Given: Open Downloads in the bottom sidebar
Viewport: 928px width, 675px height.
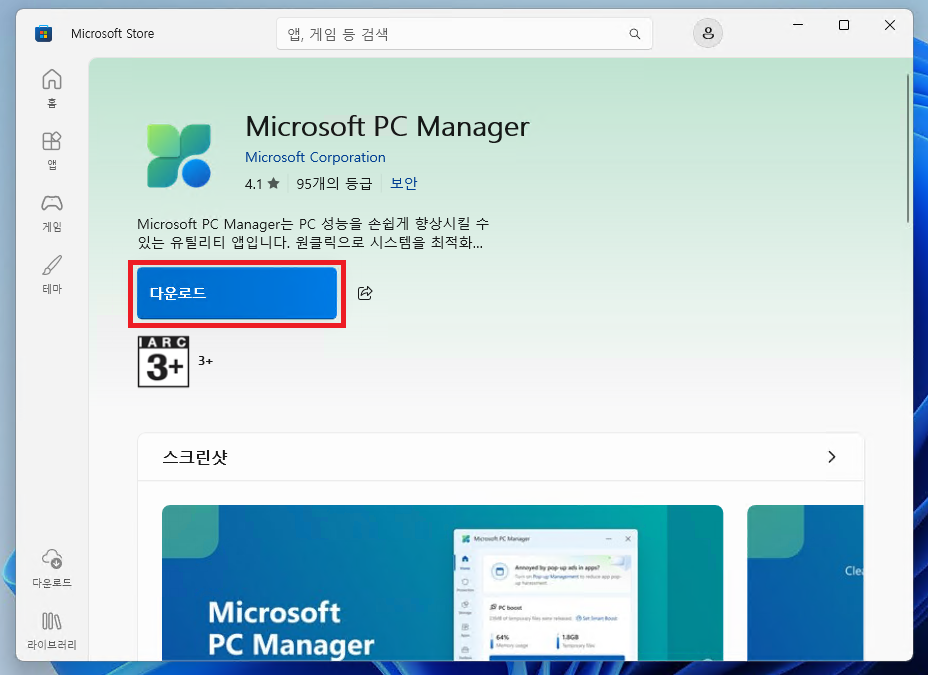Looking at the screenshot, I should 52,568.
